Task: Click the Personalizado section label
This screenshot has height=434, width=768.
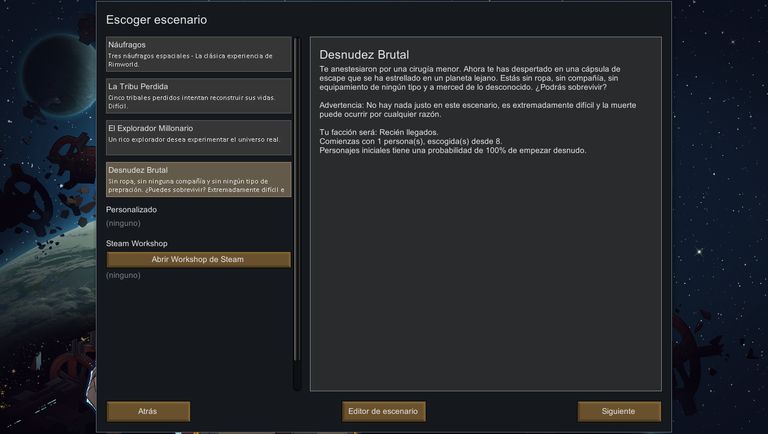Action: (x=131, y=210)
